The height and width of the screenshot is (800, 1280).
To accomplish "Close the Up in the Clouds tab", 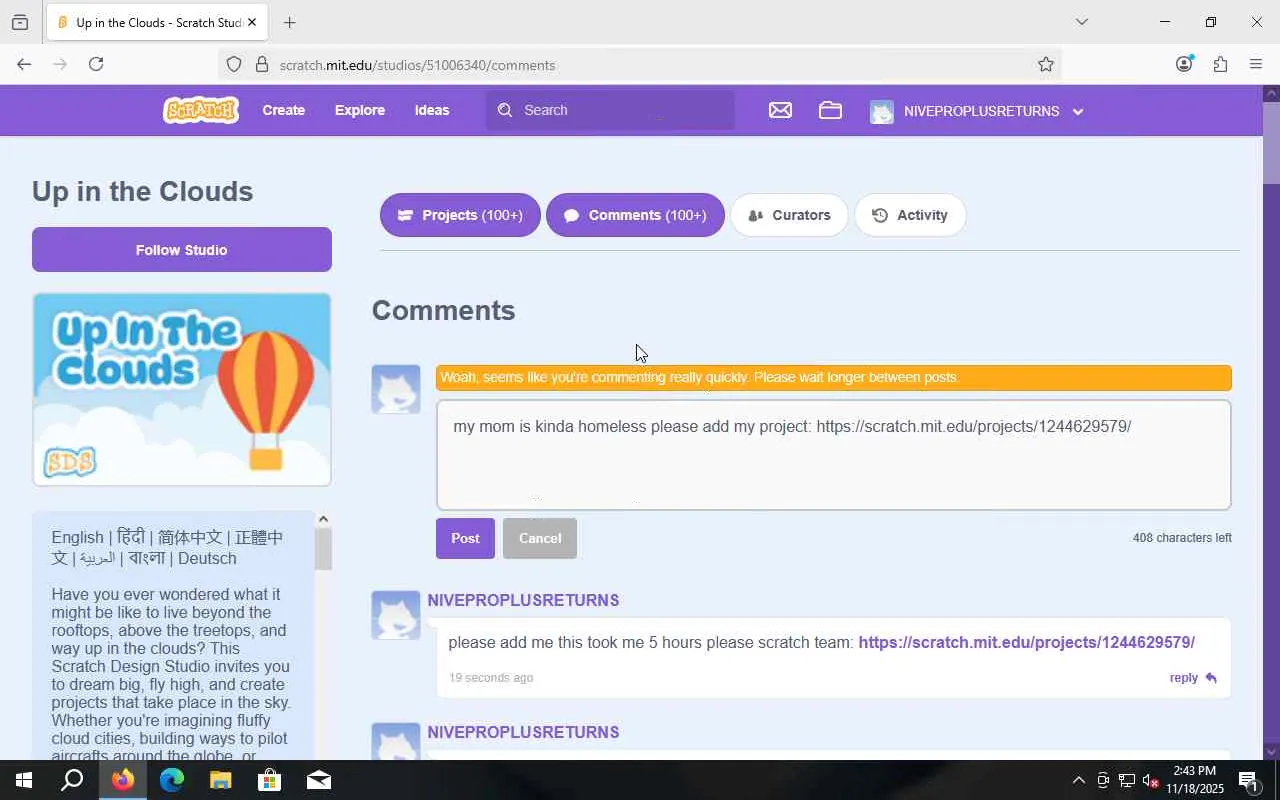I will (x=252, y=22).
